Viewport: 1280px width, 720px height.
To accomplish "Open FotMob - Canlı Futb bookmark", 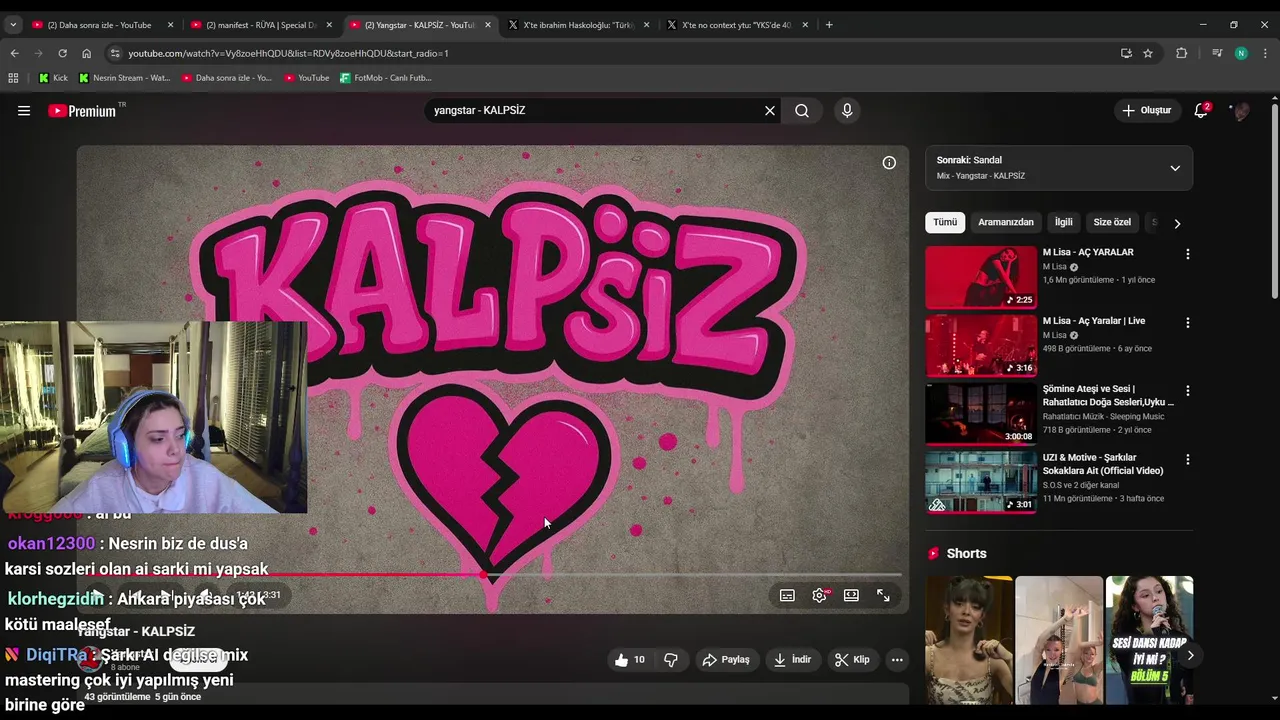I will (385, 78).
